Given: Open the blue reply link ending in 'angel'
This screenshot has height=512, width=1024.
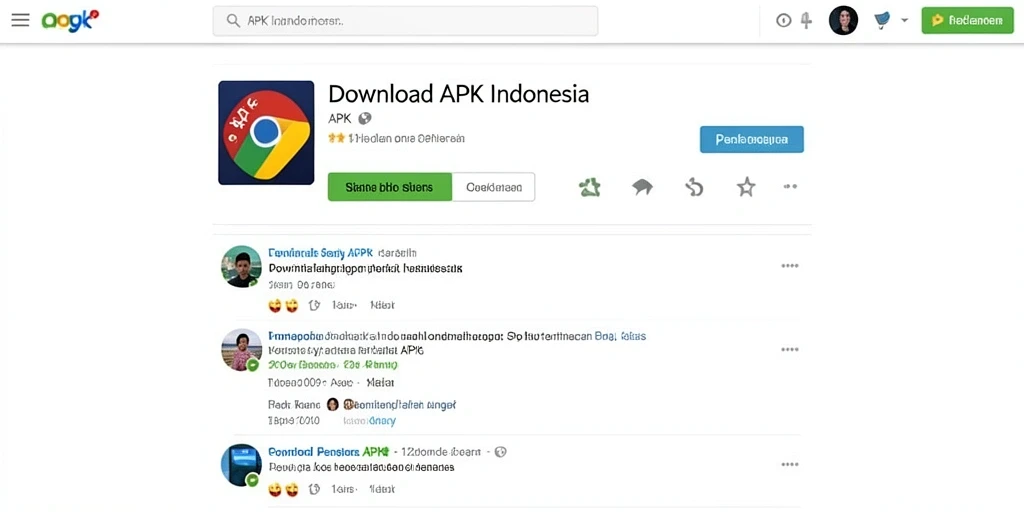Looking at the screenshot, I should tap(405, 405).
